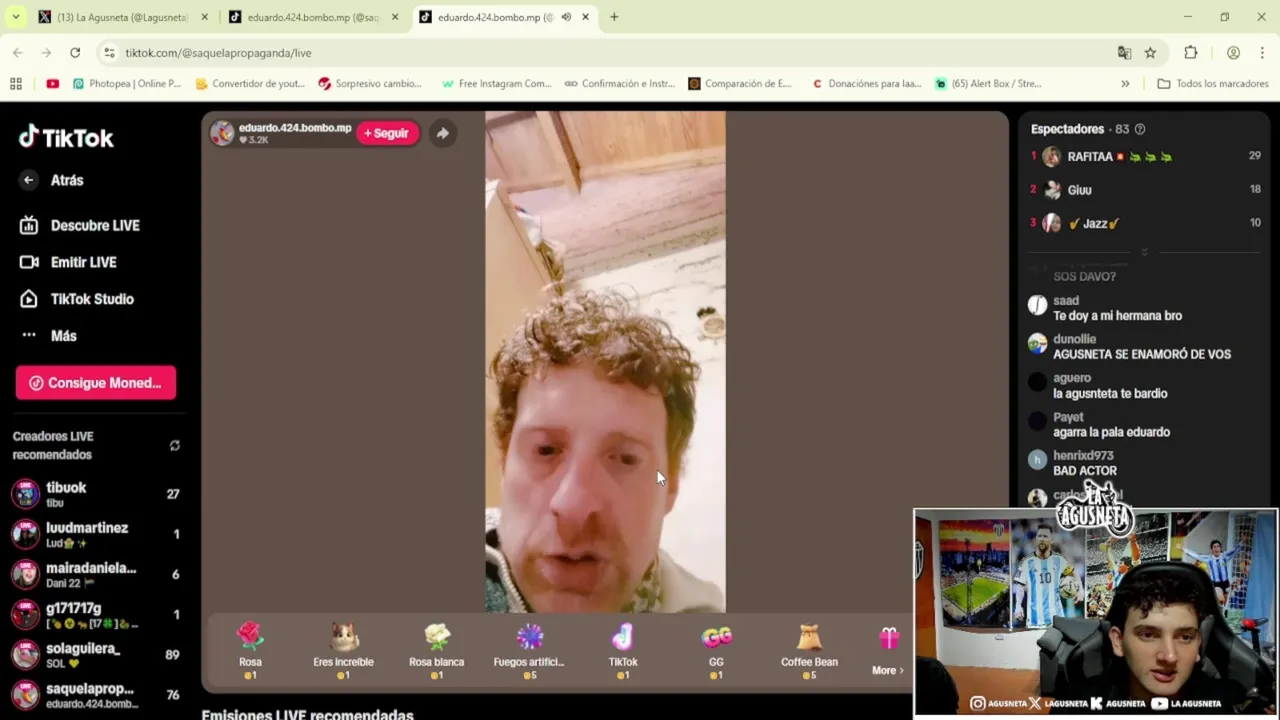Click commenter saad

pos(1066,301)
